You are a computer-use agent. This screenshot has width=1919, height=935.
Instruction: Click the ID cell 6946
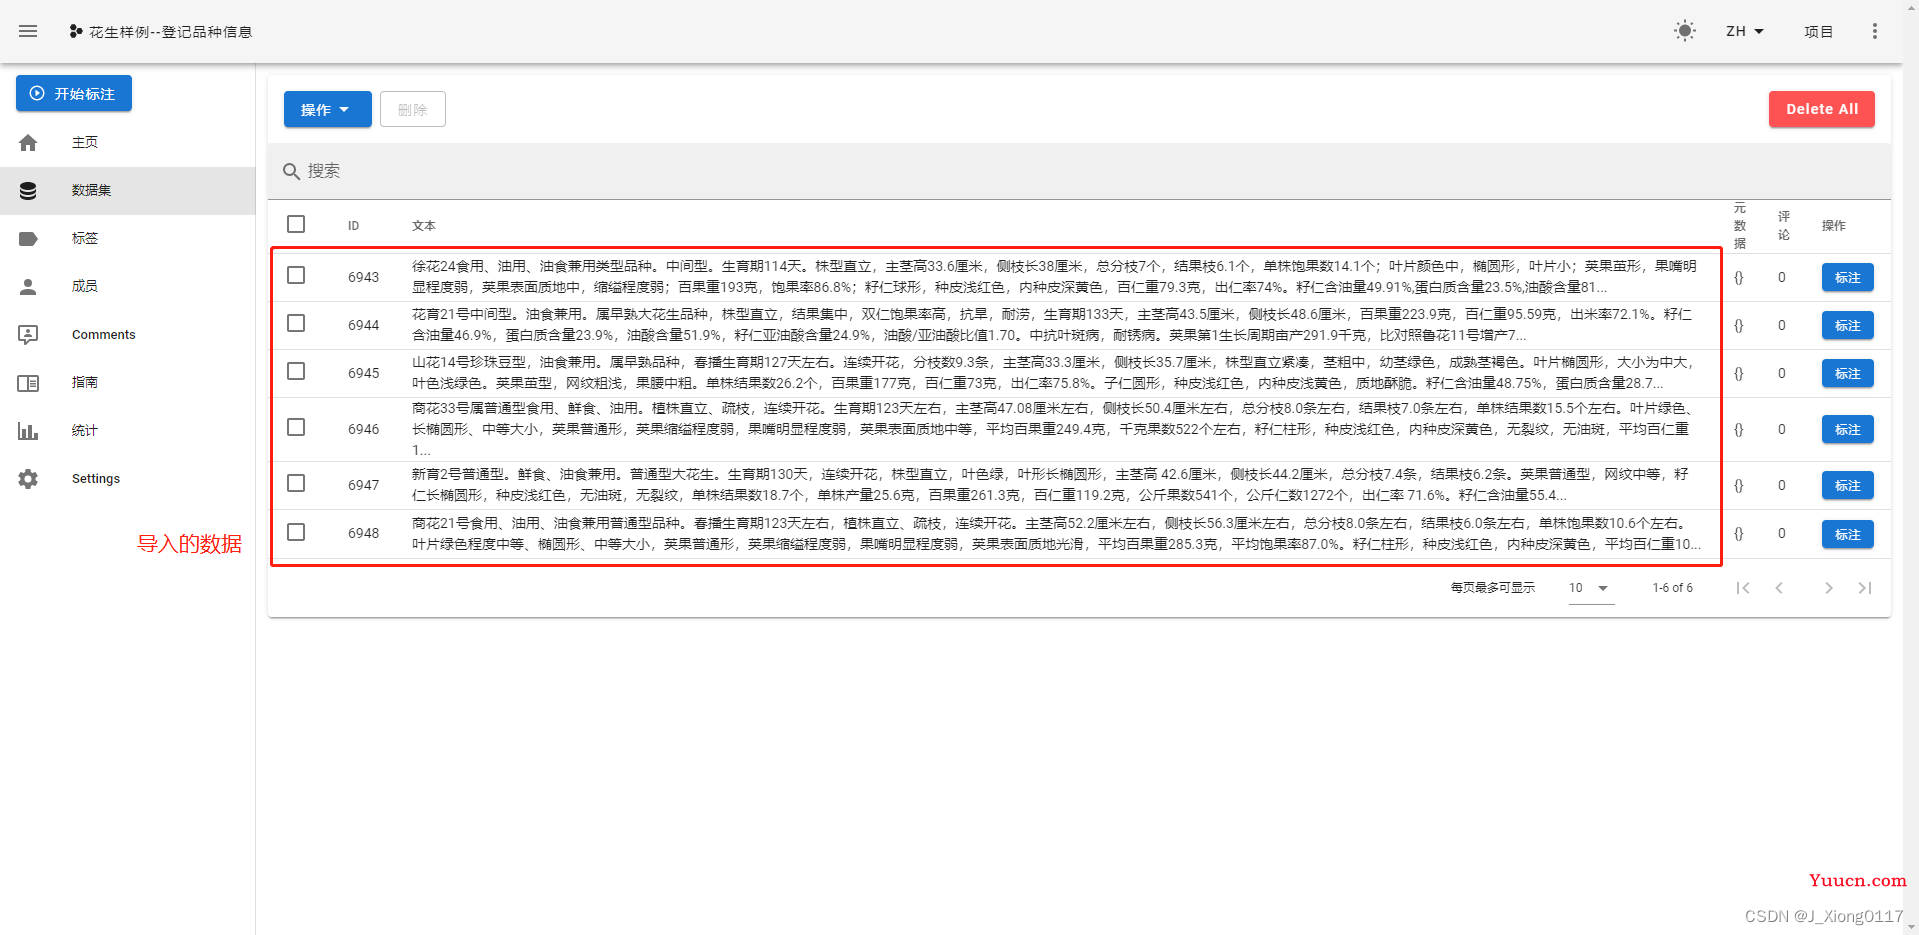click(363, 429)
